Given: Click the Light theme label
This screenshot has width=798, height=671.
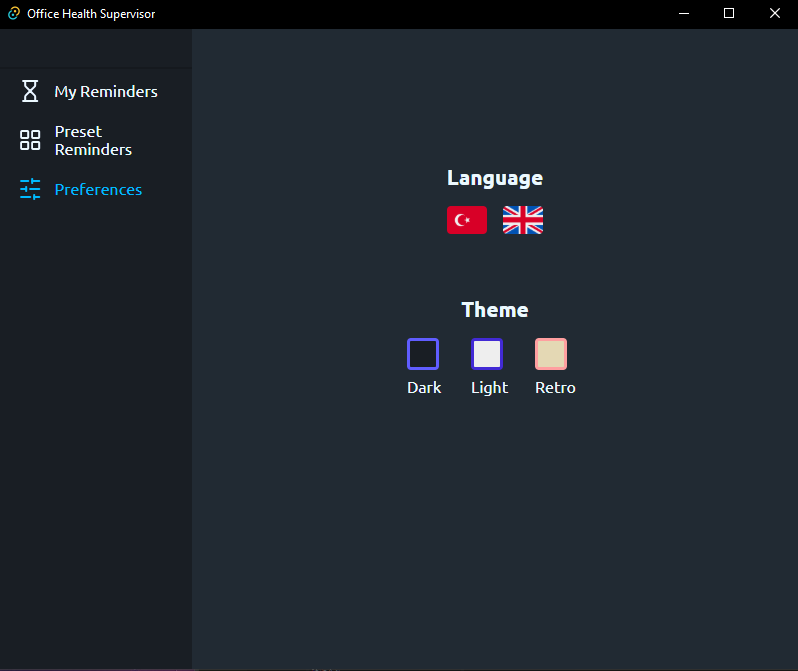Looking at the screenshot, I should click(490, 388).
